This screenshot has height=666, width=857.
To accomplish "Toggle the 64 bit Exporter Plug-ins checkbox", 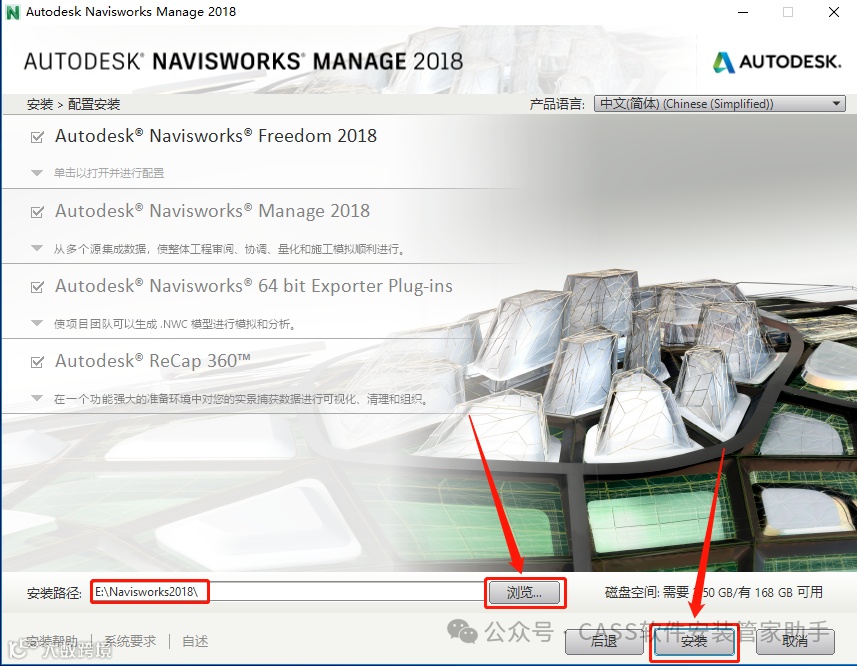I will tap(37, 286).
